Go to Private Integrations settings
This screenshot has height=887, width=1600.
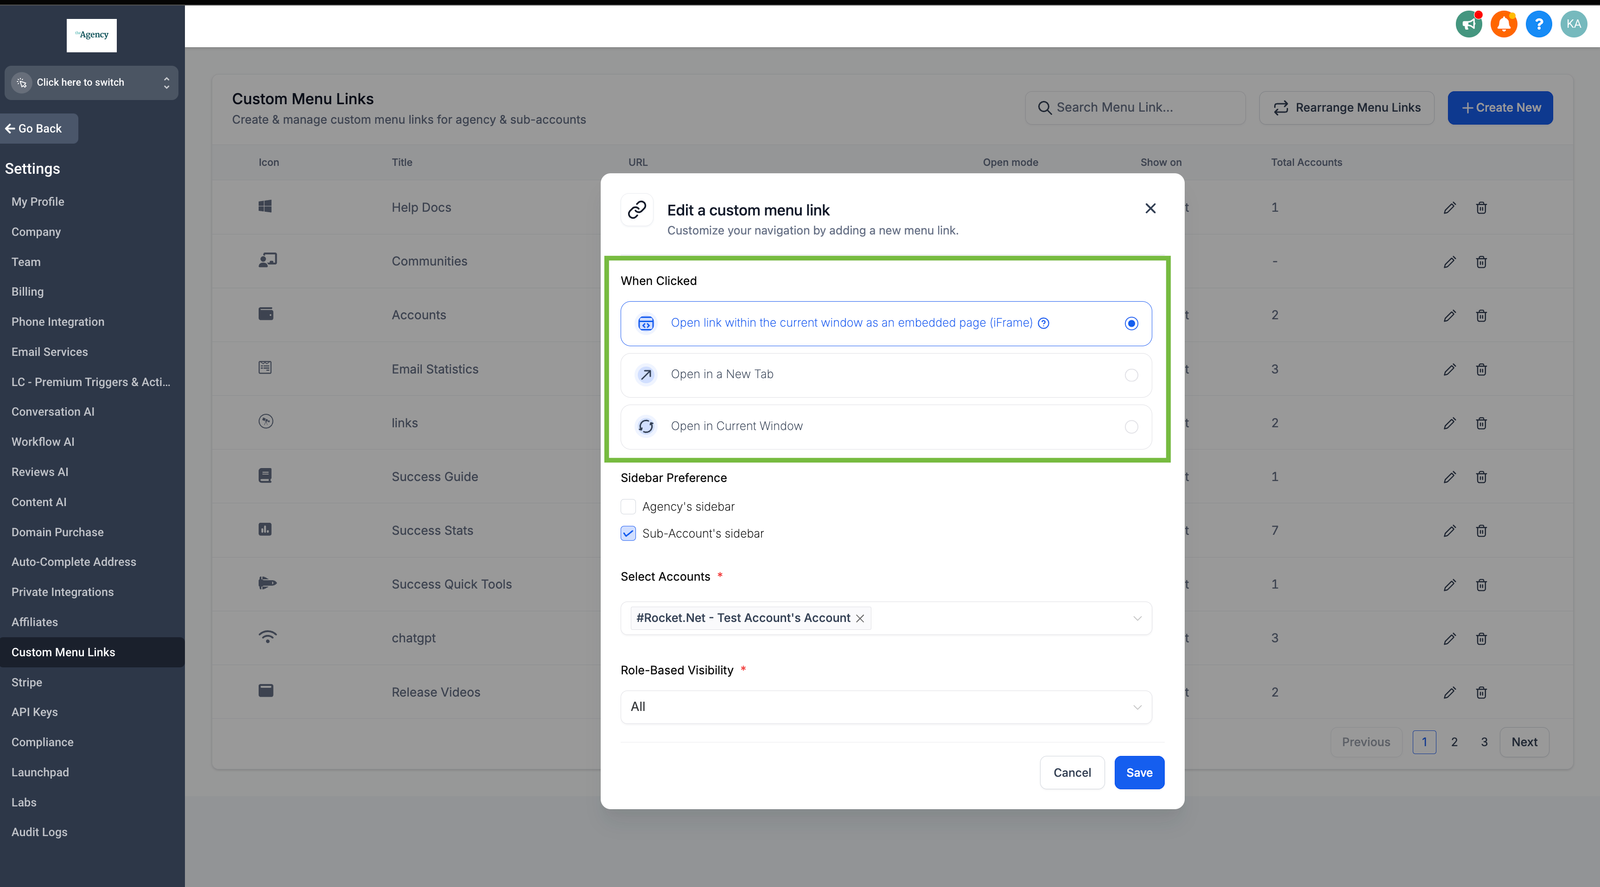63,592
